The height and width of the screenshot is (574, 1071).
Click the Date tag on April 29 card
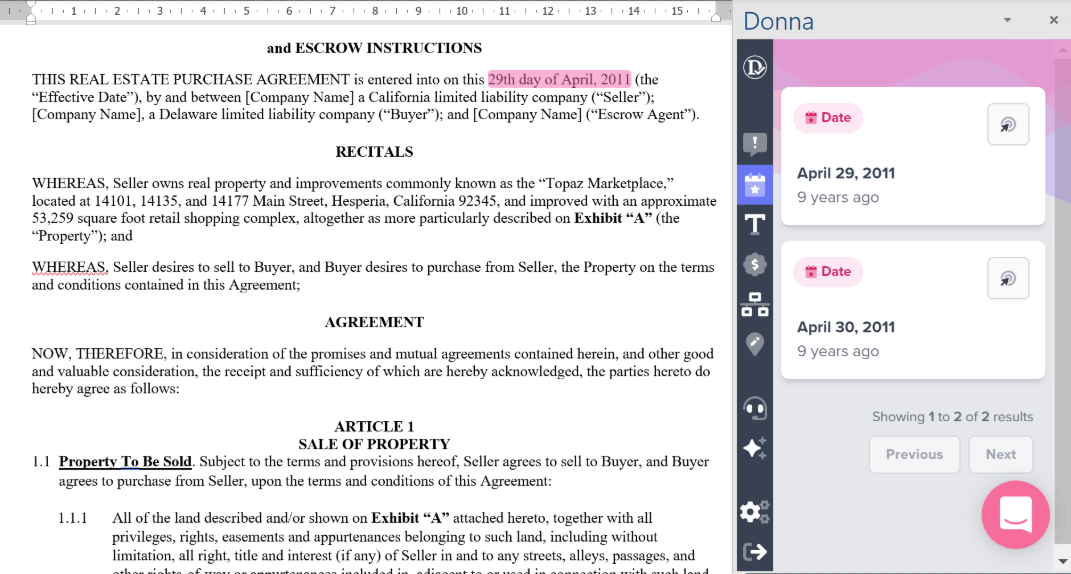coord(828,118)
